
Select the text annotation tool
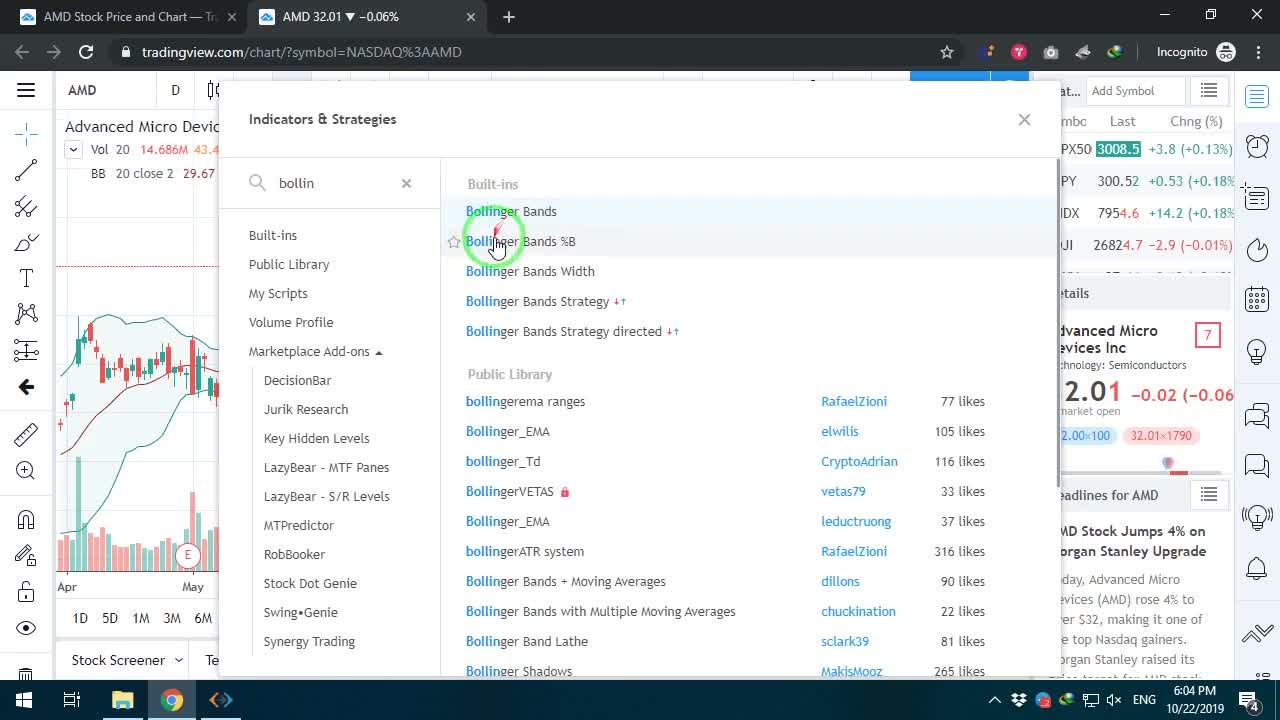26,279
